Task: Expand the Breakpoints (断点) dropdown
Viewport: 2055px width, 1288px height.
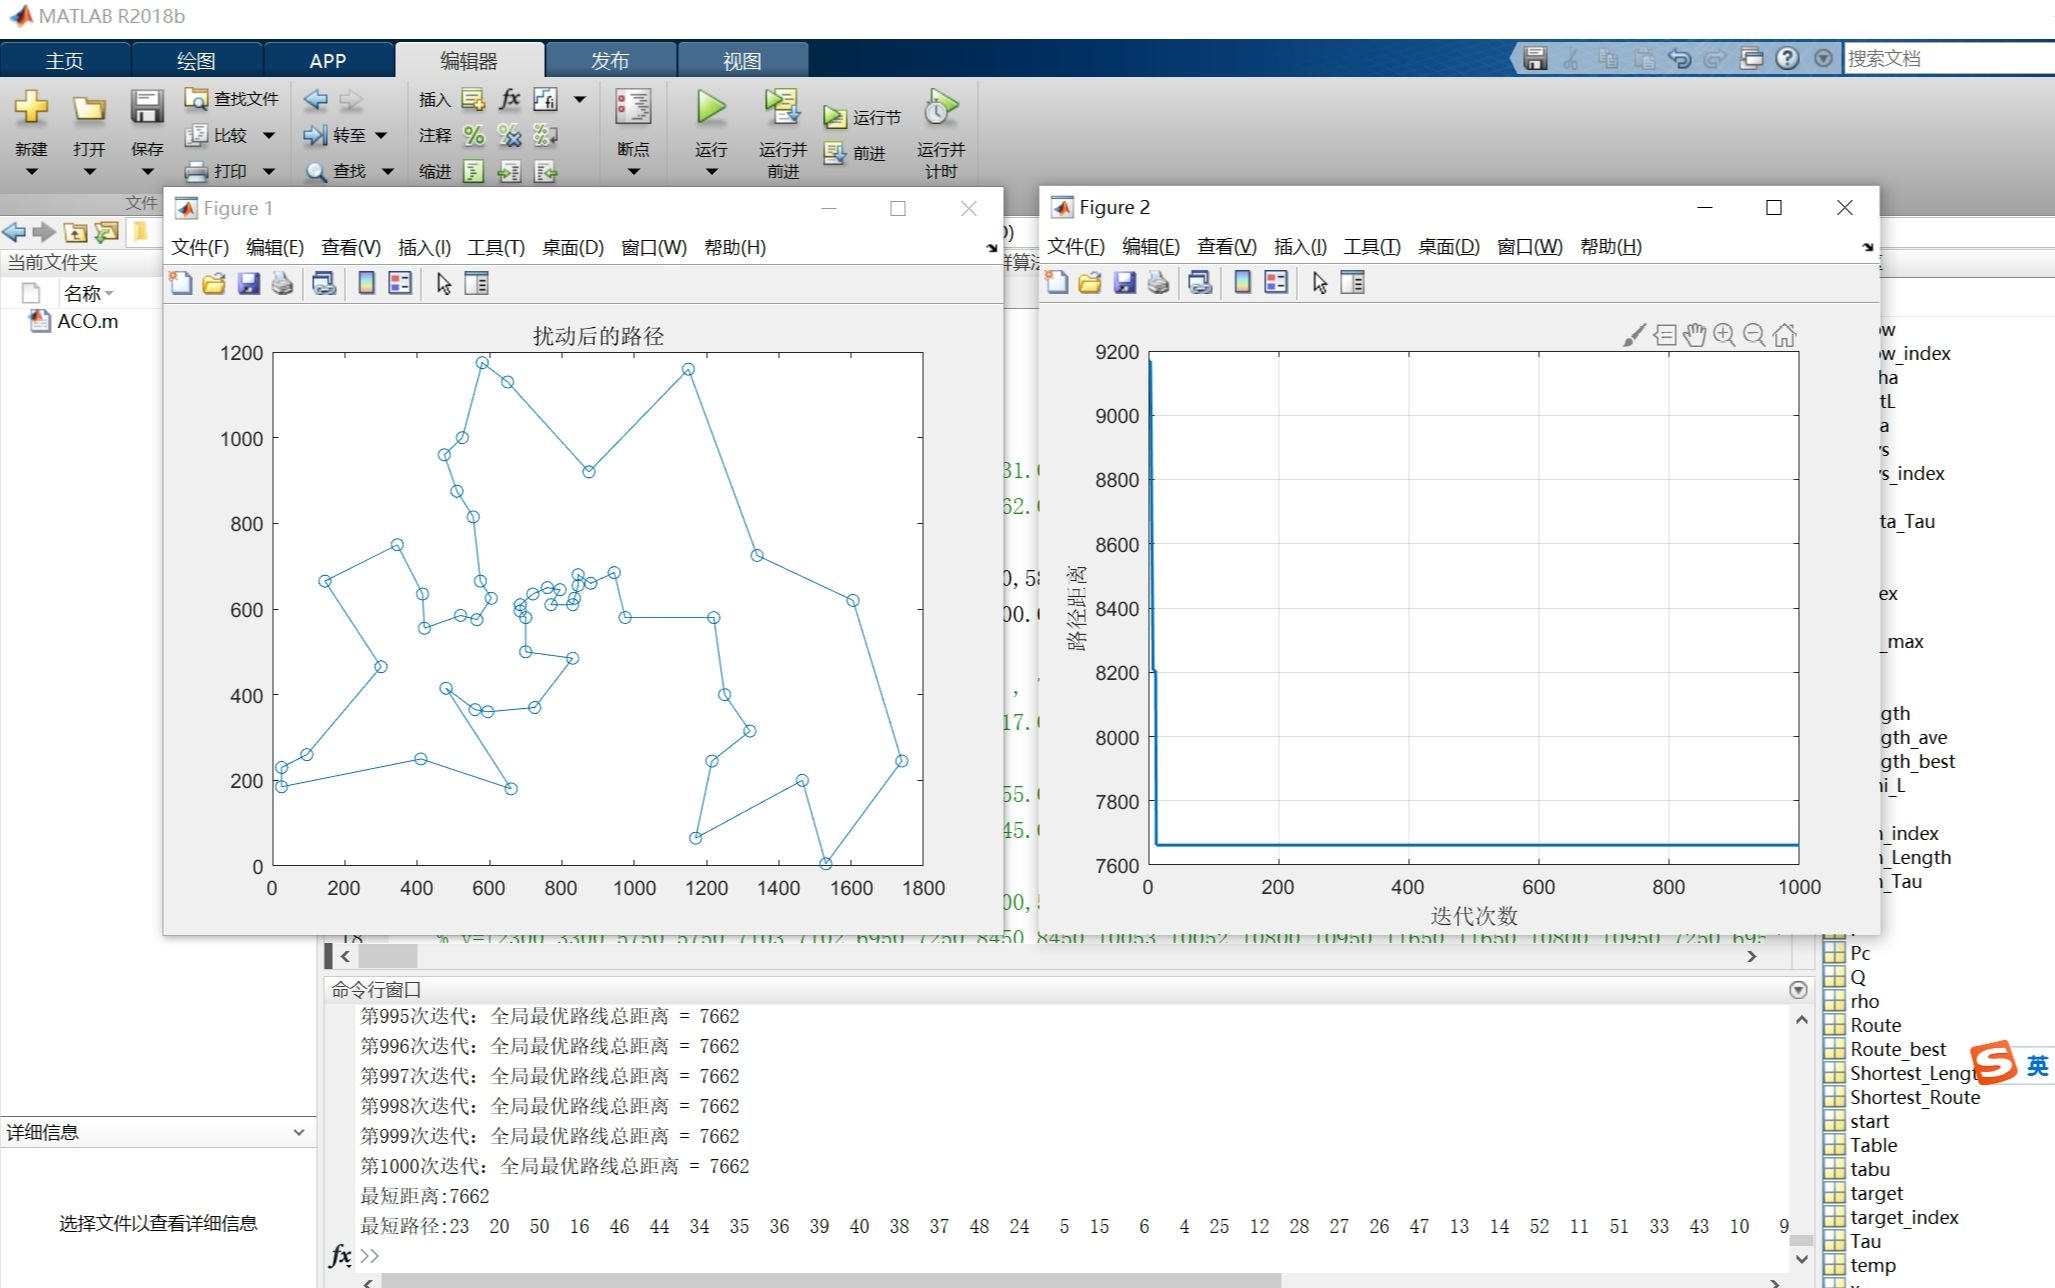Action: pyautogui.click(x=633, y=172)
